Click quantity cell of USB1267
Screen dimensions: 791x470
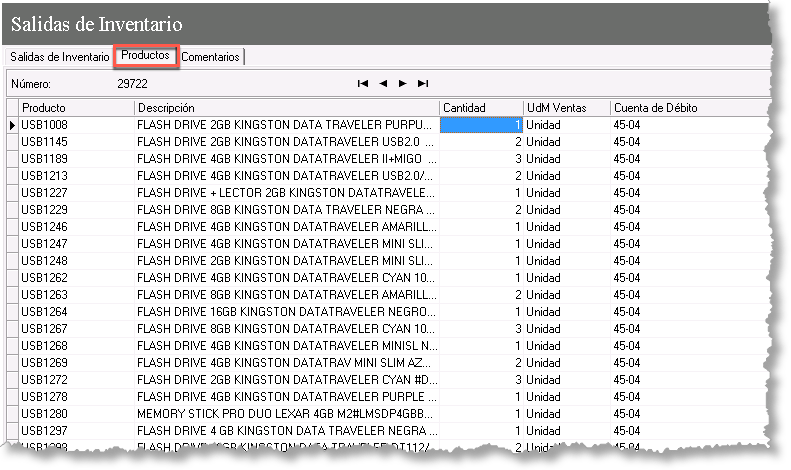pyautogui.click(x=481, y=329)
